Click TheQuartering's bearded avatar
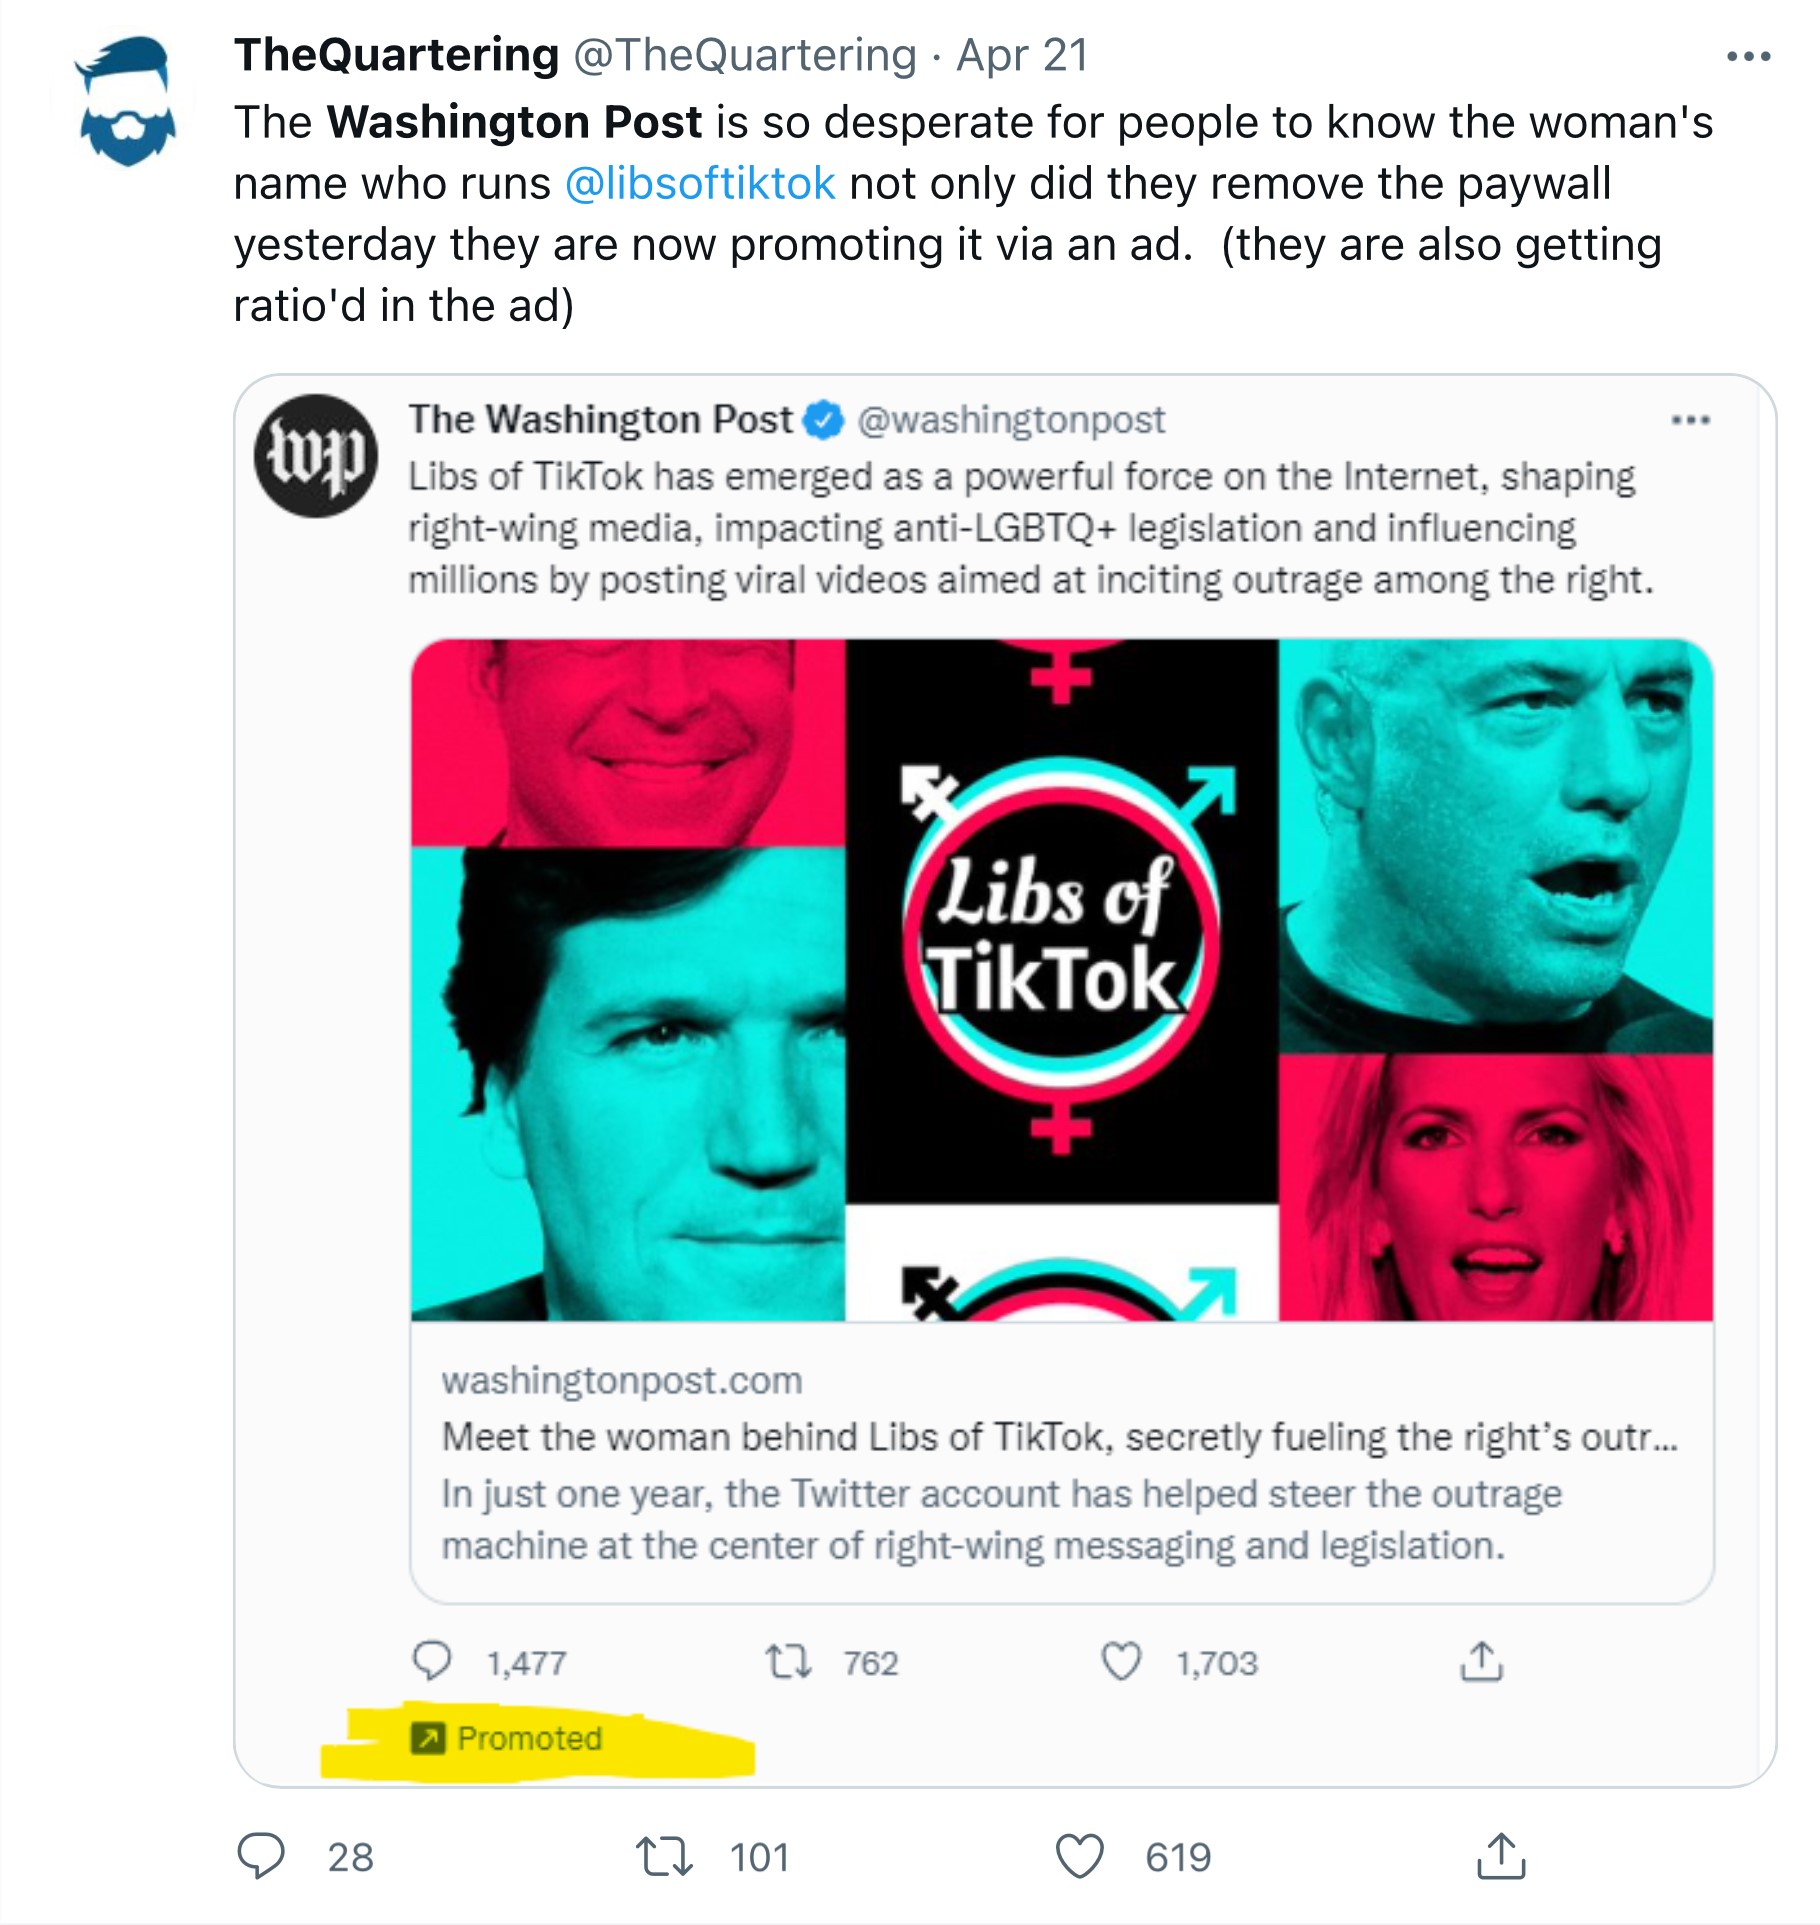Viewport: 1820px width, 1925px height. [x=126, y=101]
